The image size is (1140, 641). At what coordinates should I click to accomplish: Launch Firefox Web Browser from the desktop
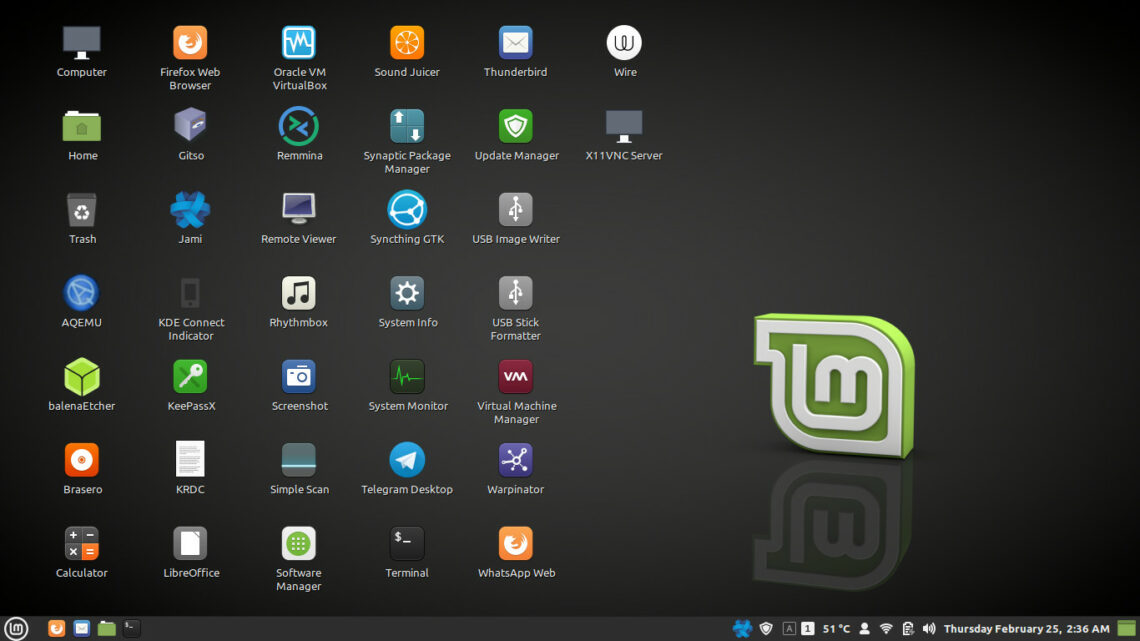coord(190,42)
